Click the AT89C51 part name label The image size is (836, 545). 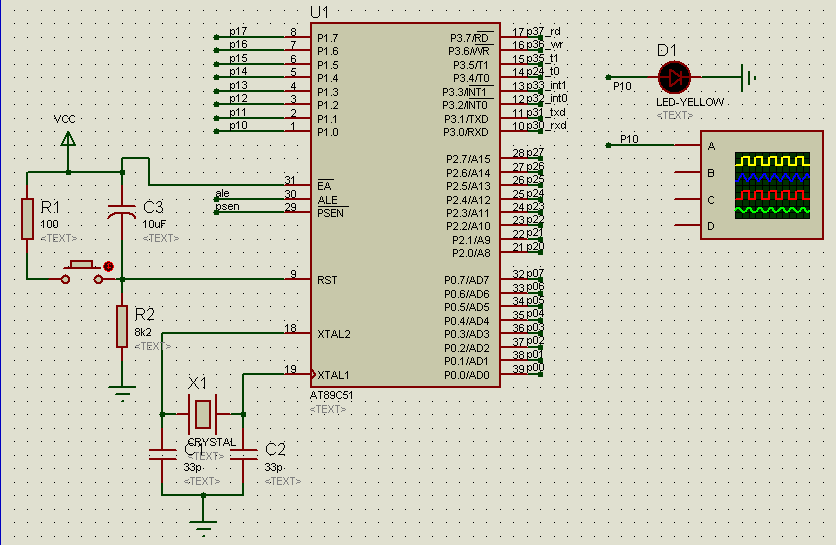331,396
